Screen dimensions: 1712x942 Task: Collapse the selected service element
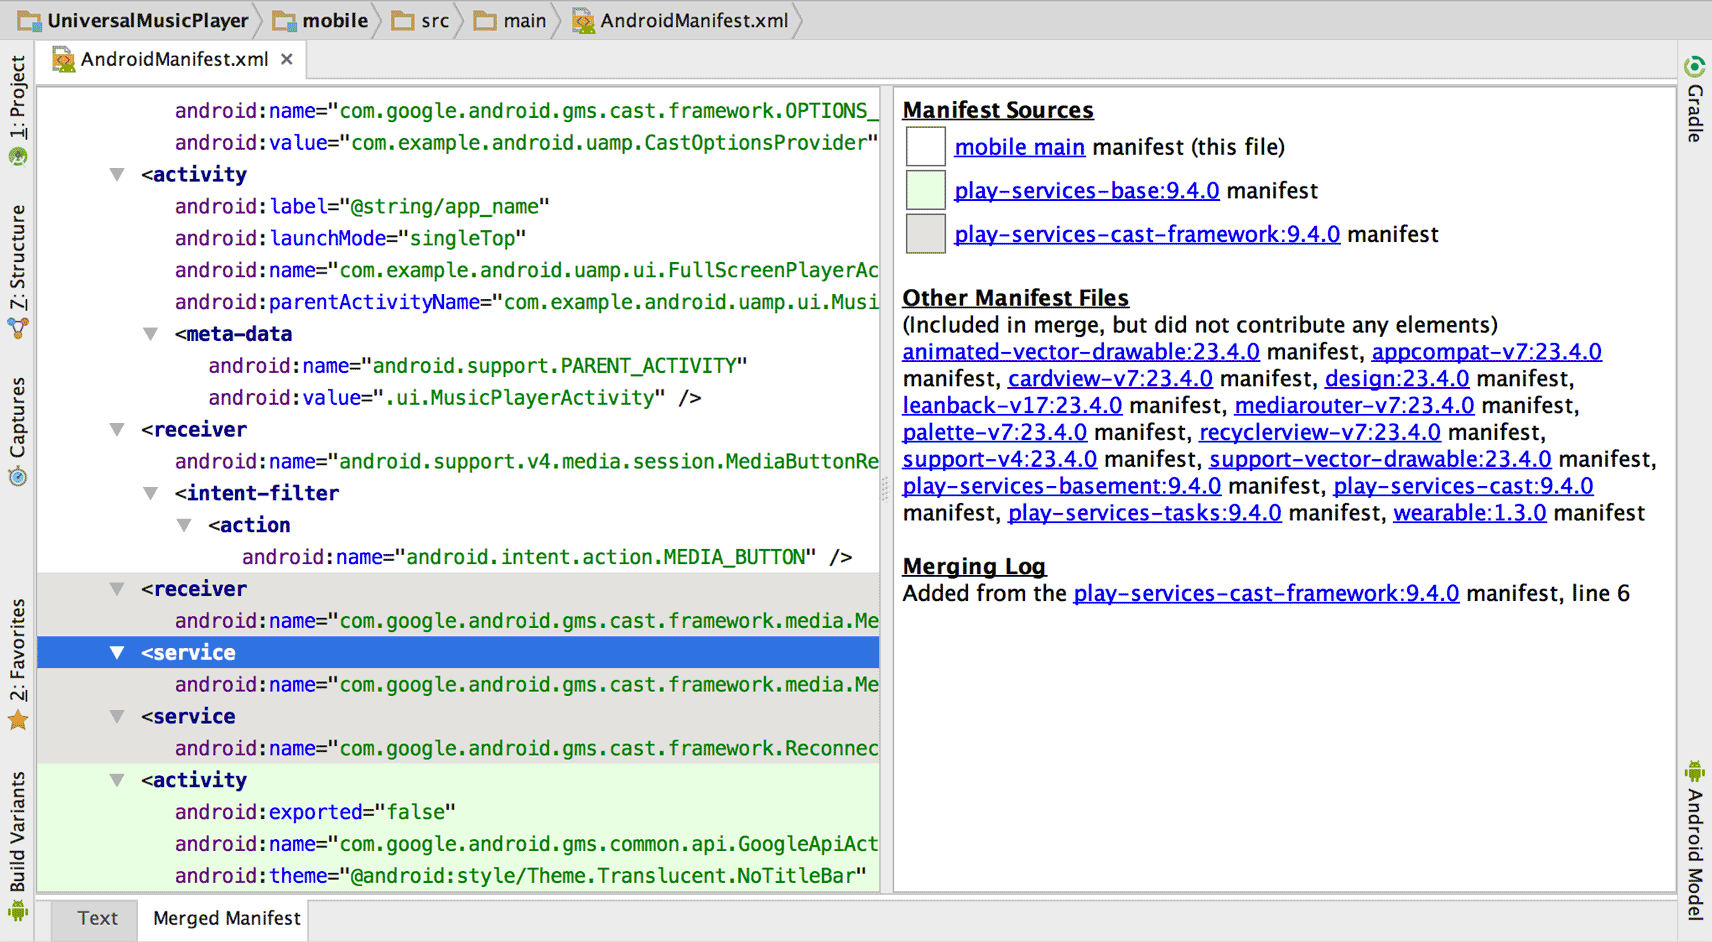tap(116, 652)
